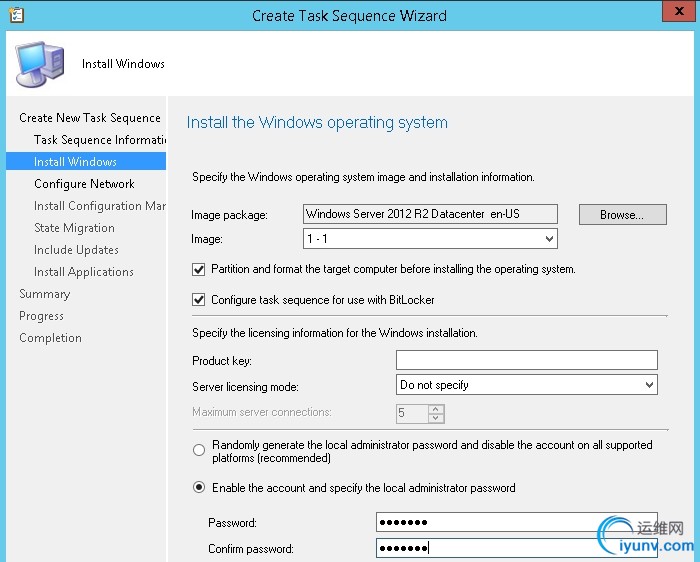Click the text Specify the licensing information
This screenshot has height=562, width=700.
coord(335,333)
